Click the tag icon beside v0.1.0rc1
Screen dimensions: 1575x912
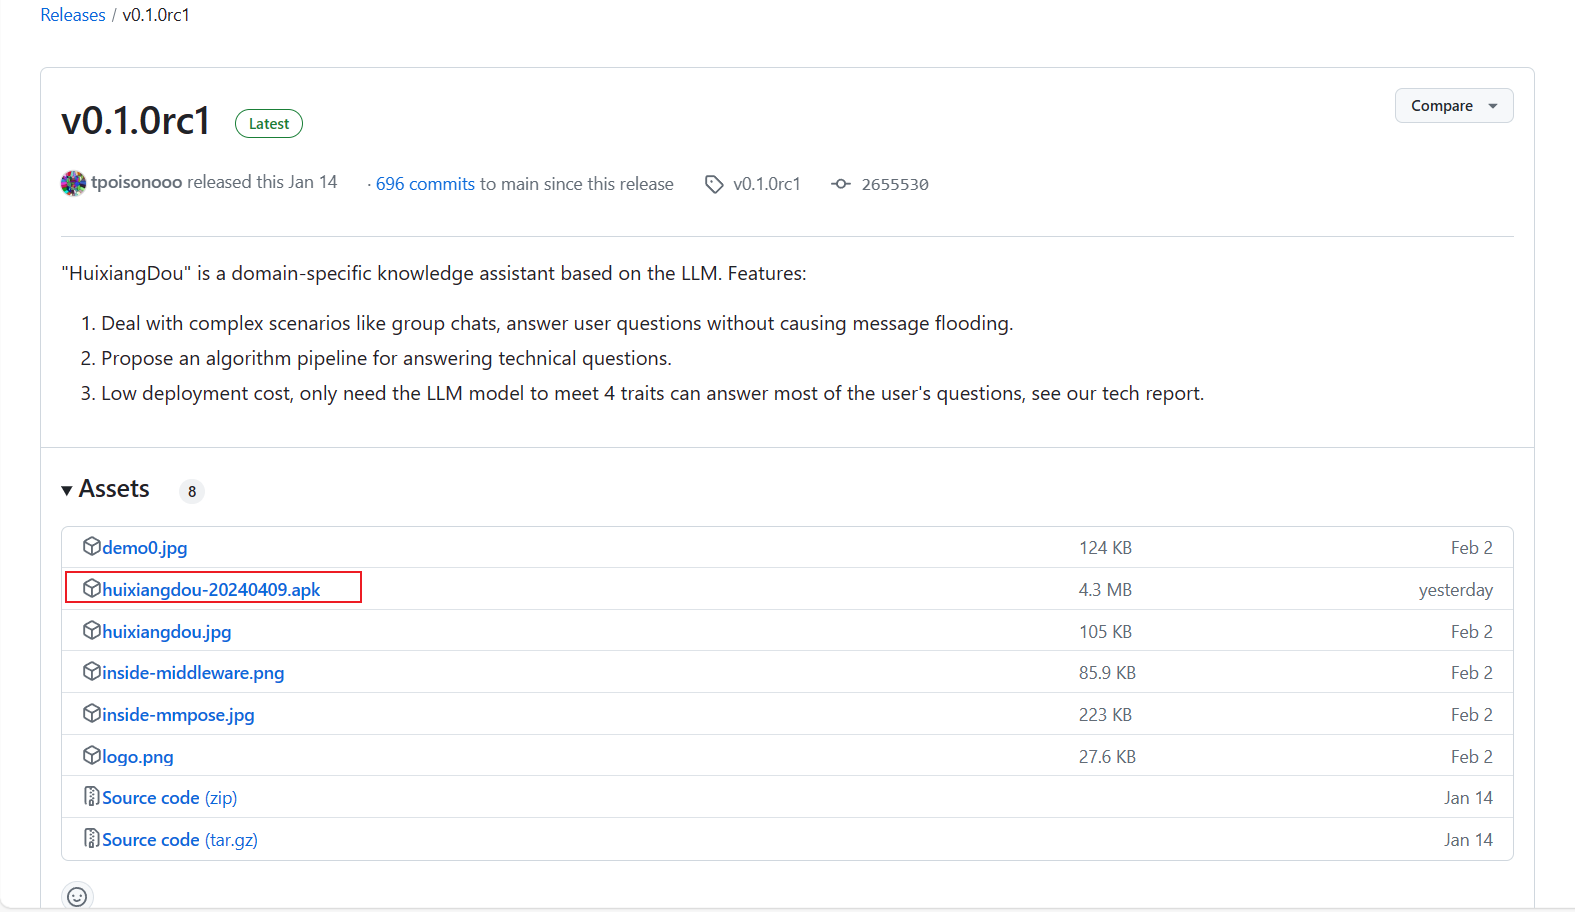click(x=714, y=184)
